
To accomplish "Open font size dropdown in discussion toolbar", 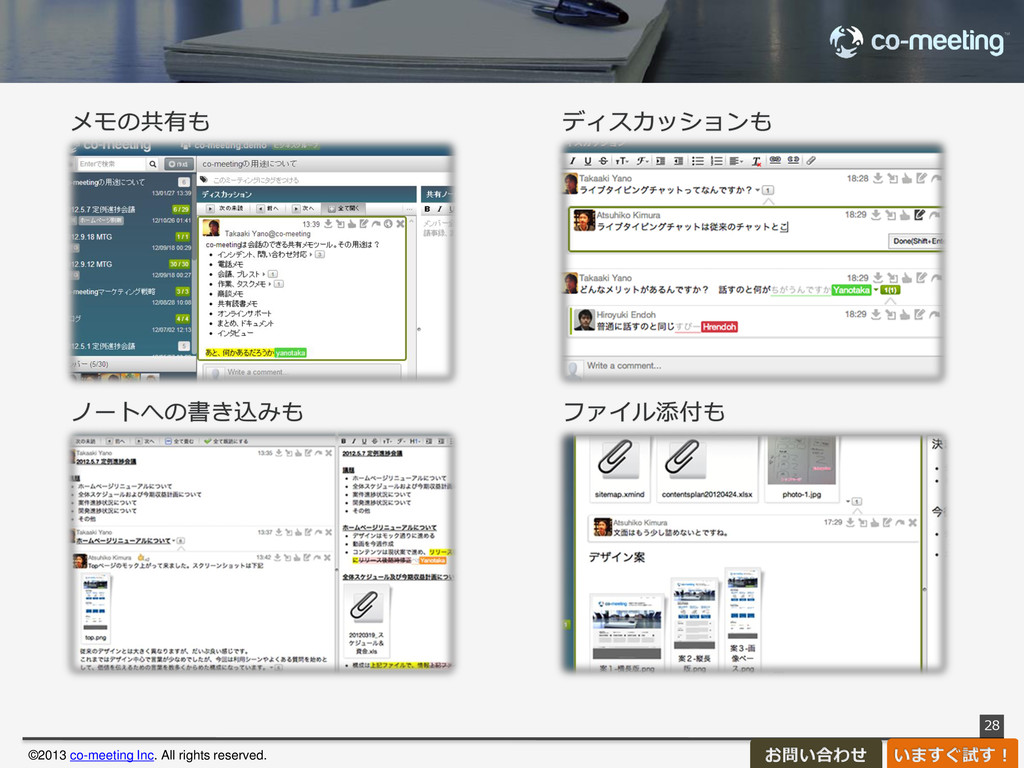I will (622, 161).
